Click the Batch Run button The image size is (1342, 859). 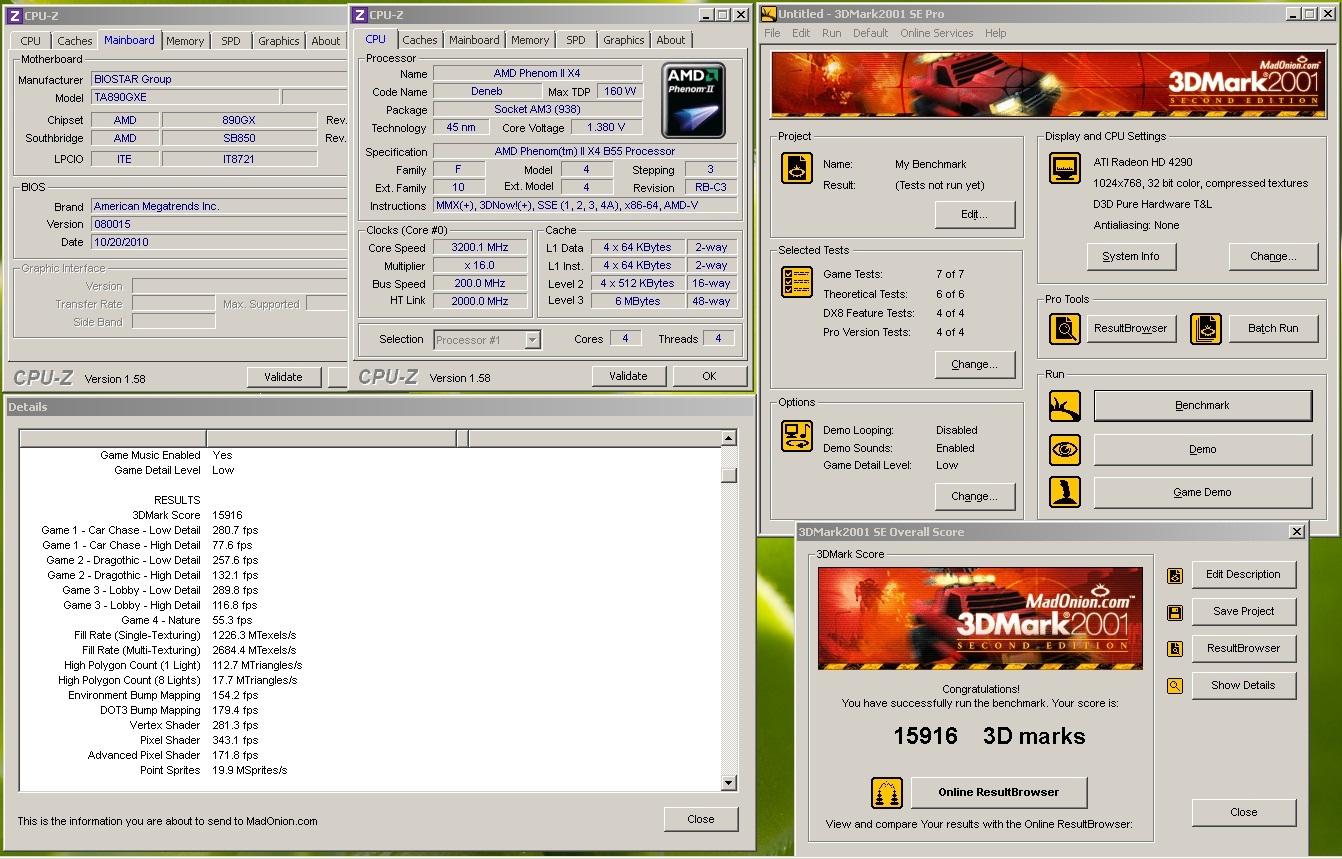(x=1273, y=328)
